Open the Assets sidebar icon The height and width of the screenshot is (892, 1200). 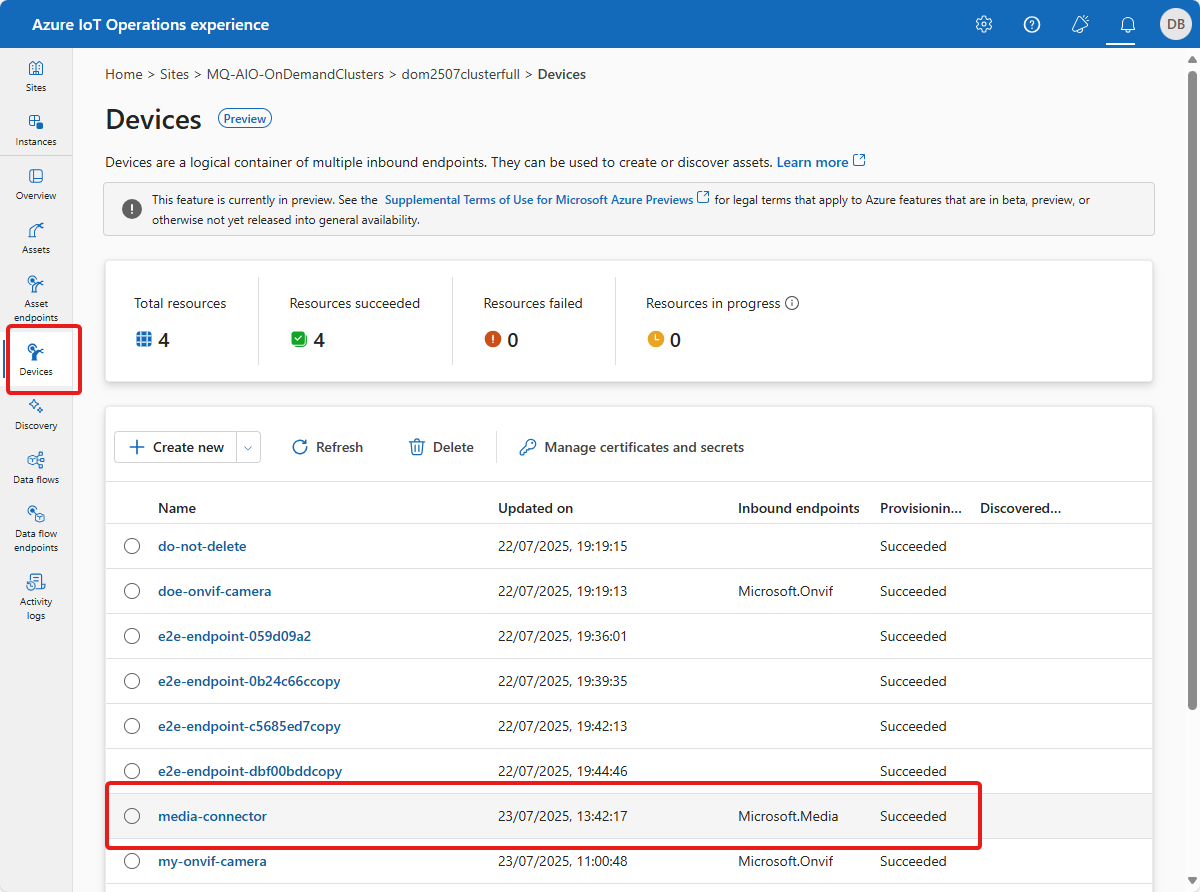click(x=36, y=238)
